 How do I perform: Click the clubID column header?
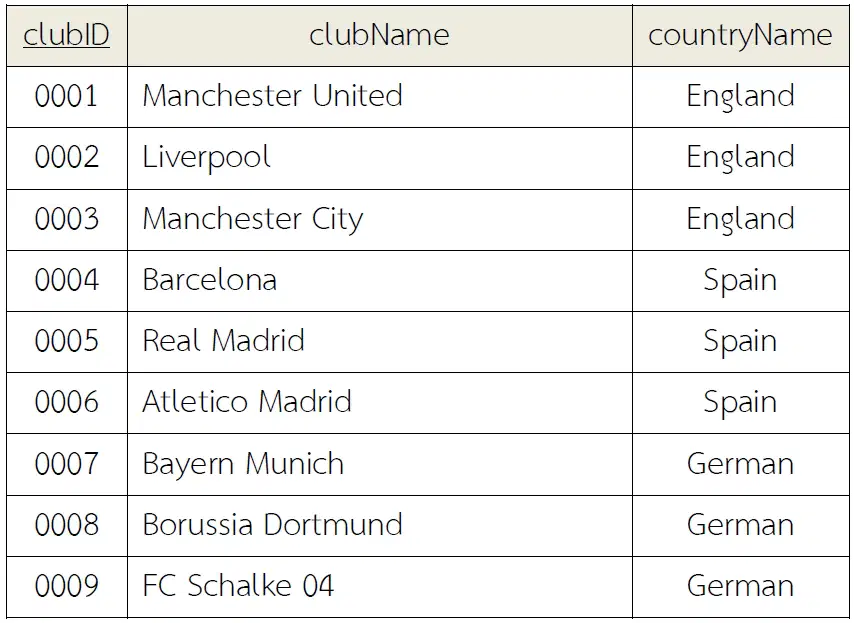66,36
